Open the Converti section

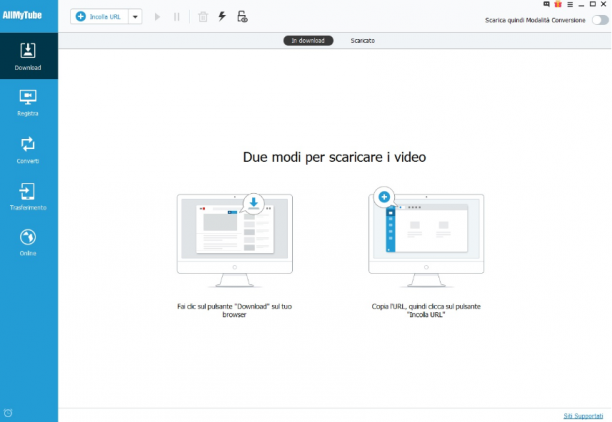pos(28,150)
